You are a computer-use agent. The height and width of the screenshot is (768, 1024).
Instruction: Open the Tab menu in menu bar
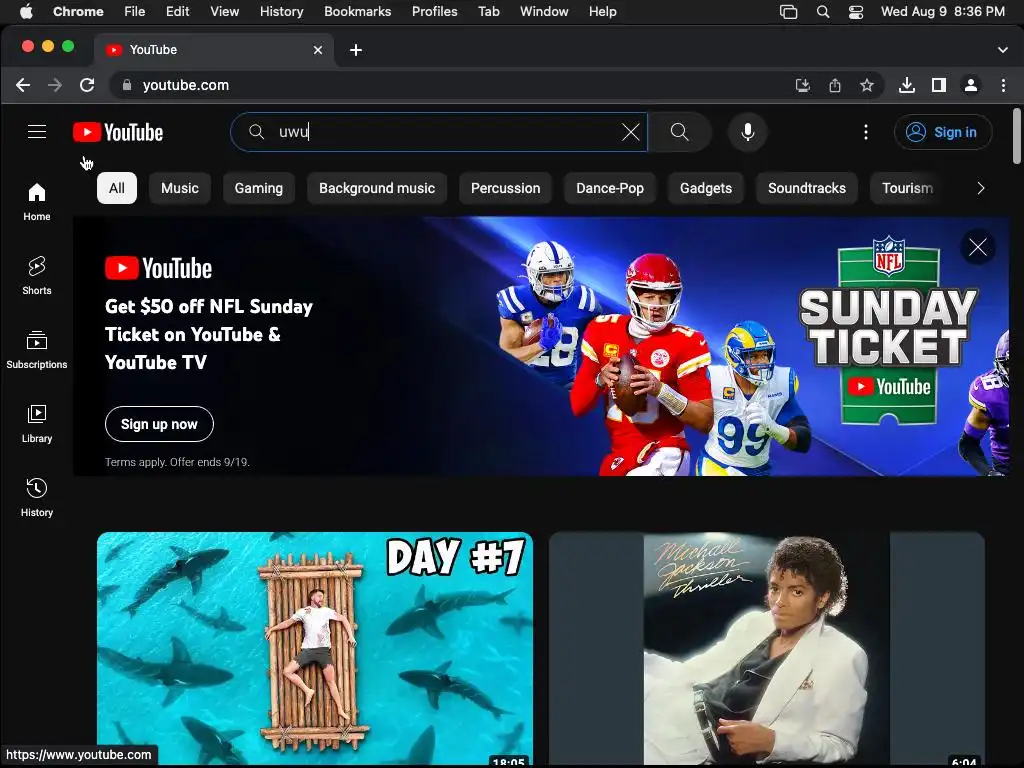[x=488, y=12]
